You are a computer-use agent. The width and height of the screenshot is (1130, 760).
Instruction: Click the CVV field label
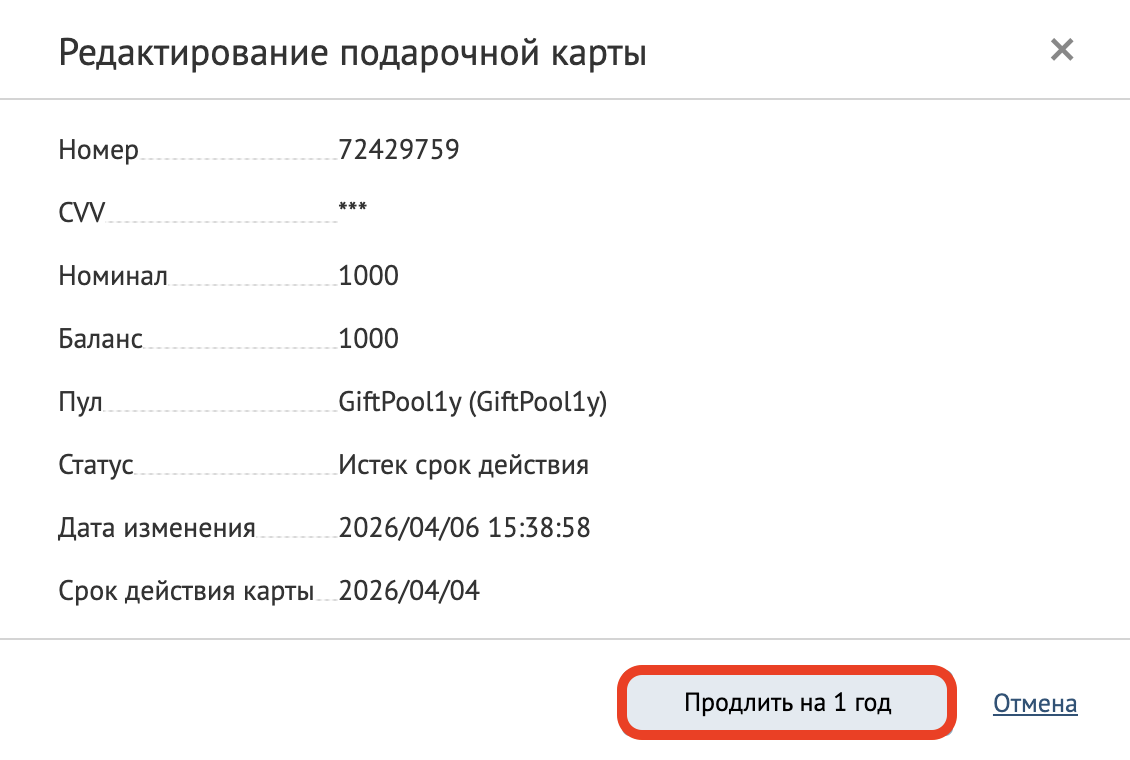pos(80,212)
